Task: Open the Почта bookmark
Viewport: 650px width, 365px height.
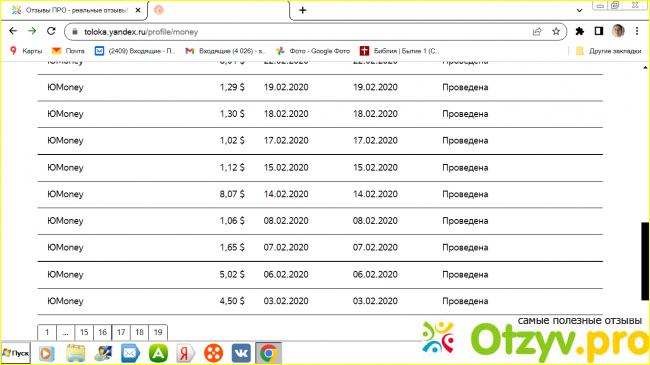Action: tap(68, 51)
